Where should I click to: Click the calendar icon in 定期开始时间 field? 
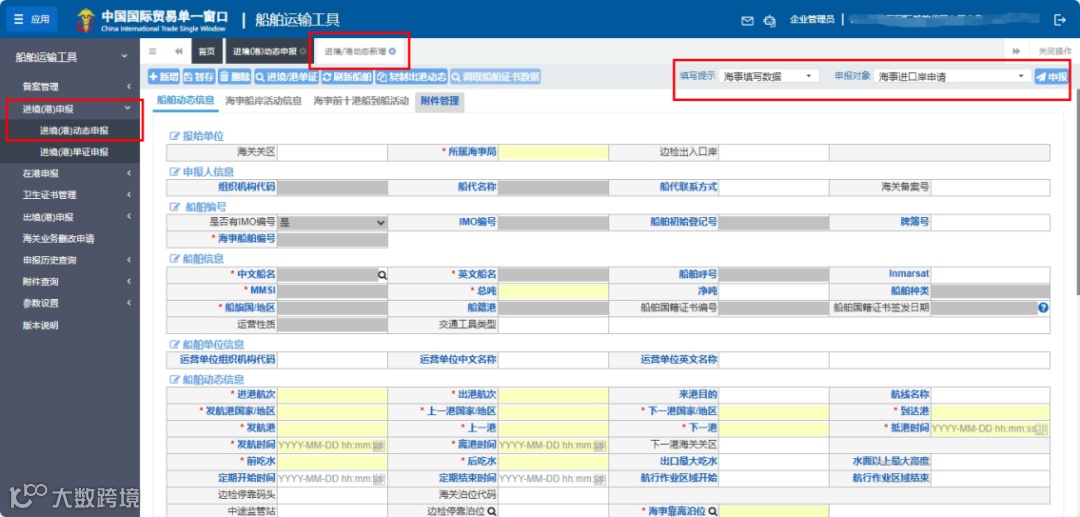[x=379, y=477]
